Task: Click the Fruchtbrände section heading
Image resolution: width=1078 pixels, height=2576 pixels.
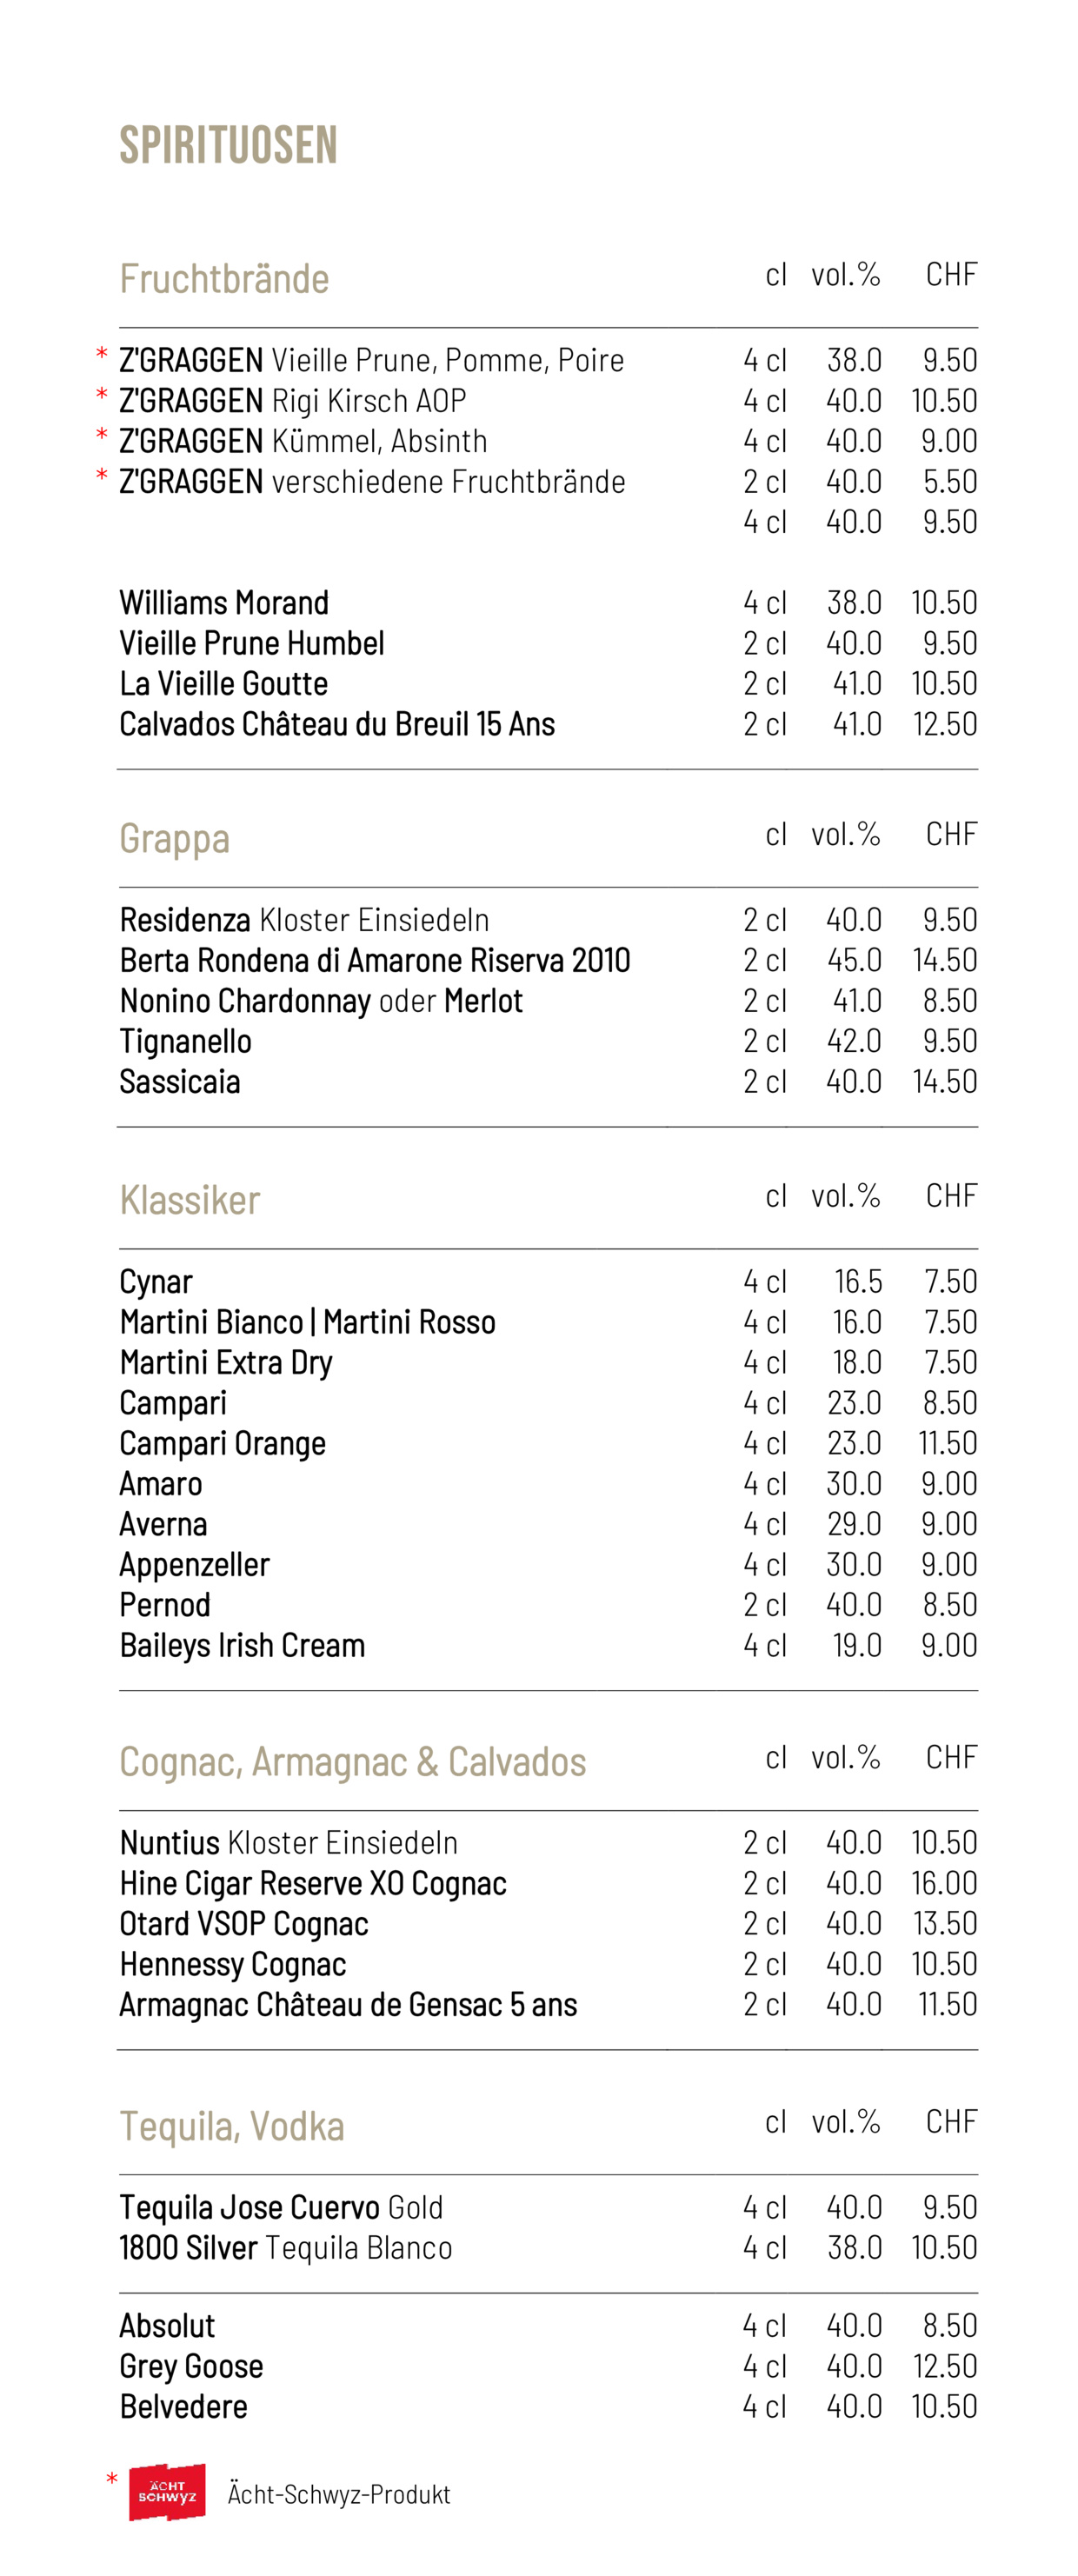Action: coord(224,279)
